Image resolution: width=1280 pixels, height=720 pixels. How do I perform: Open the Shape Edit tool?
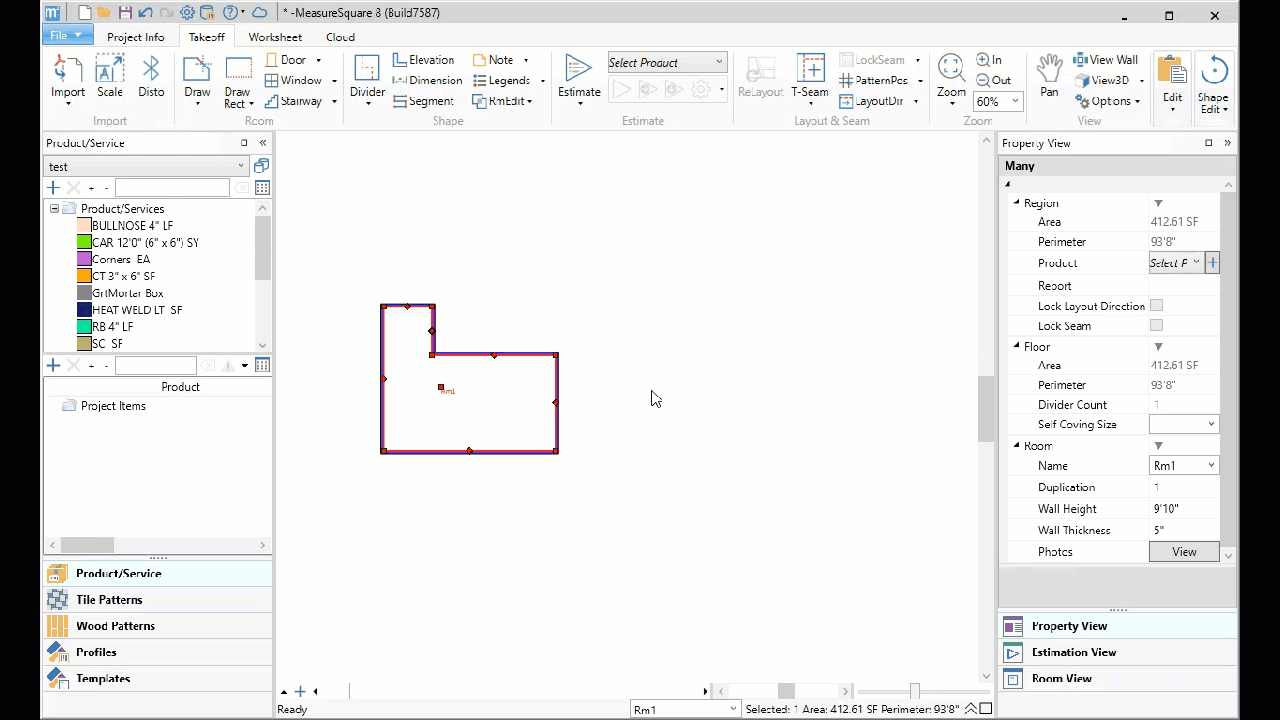[x=1213, y=85]
